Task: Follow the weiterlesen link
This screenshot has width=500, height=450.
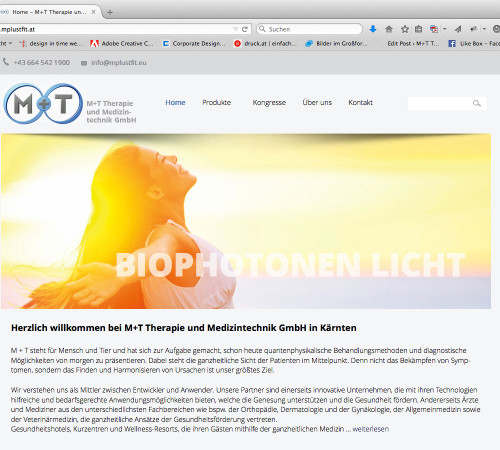Action: point(371,429)
